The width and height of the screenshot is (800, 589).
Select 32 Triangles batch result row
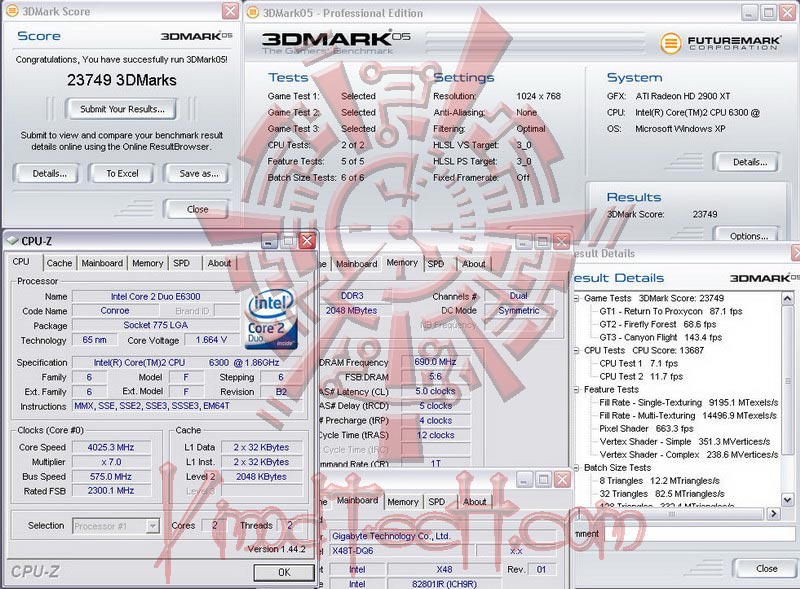coord(662,494)
